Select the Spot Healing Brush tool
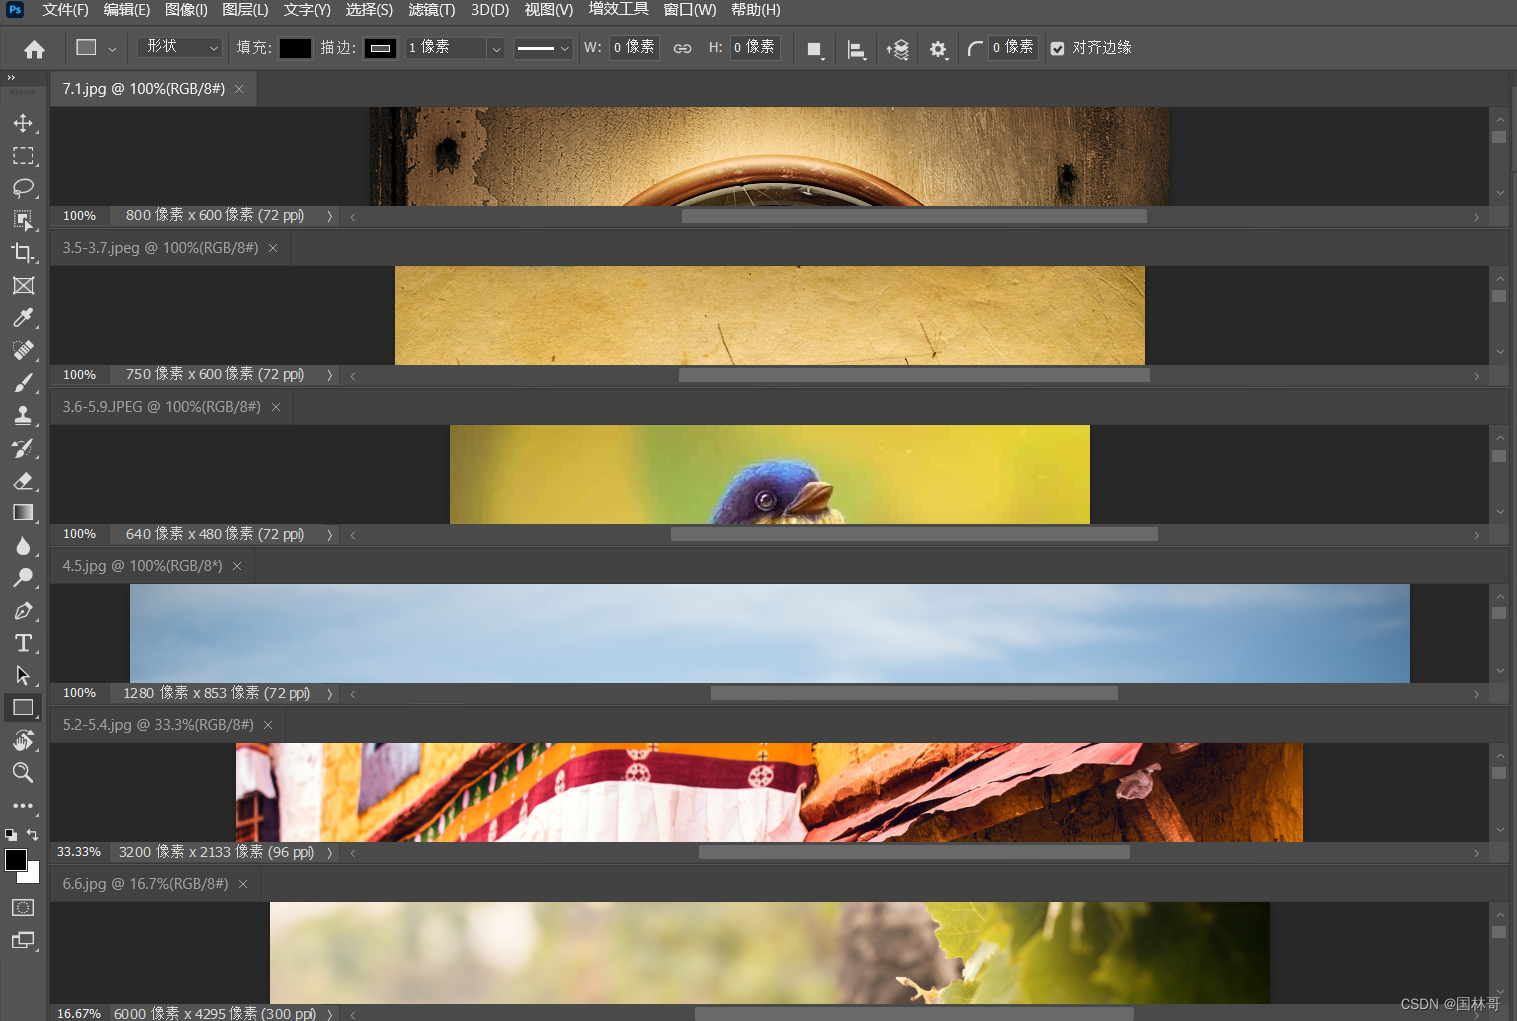 pos(23,350)
